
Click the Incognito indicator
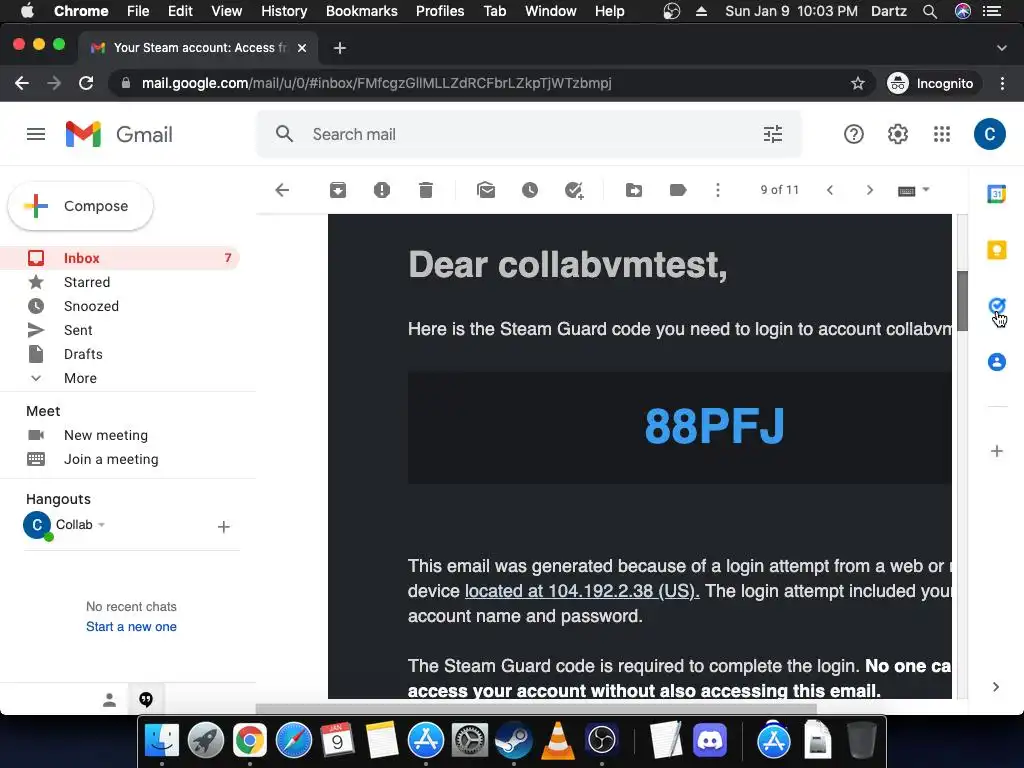pos(932,83)
